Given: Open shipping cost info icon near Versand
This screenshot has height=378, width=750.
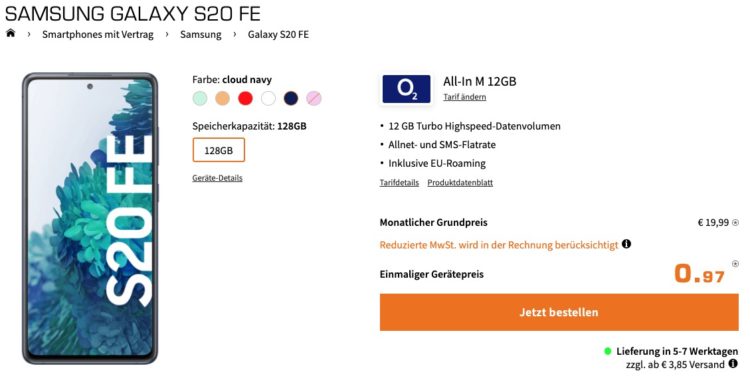Looking at the screenshot, I should coord(733,364).
